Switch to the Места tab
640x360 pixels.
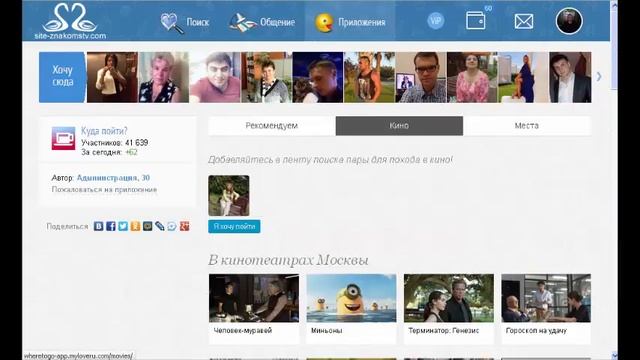[x=527, y=126]
